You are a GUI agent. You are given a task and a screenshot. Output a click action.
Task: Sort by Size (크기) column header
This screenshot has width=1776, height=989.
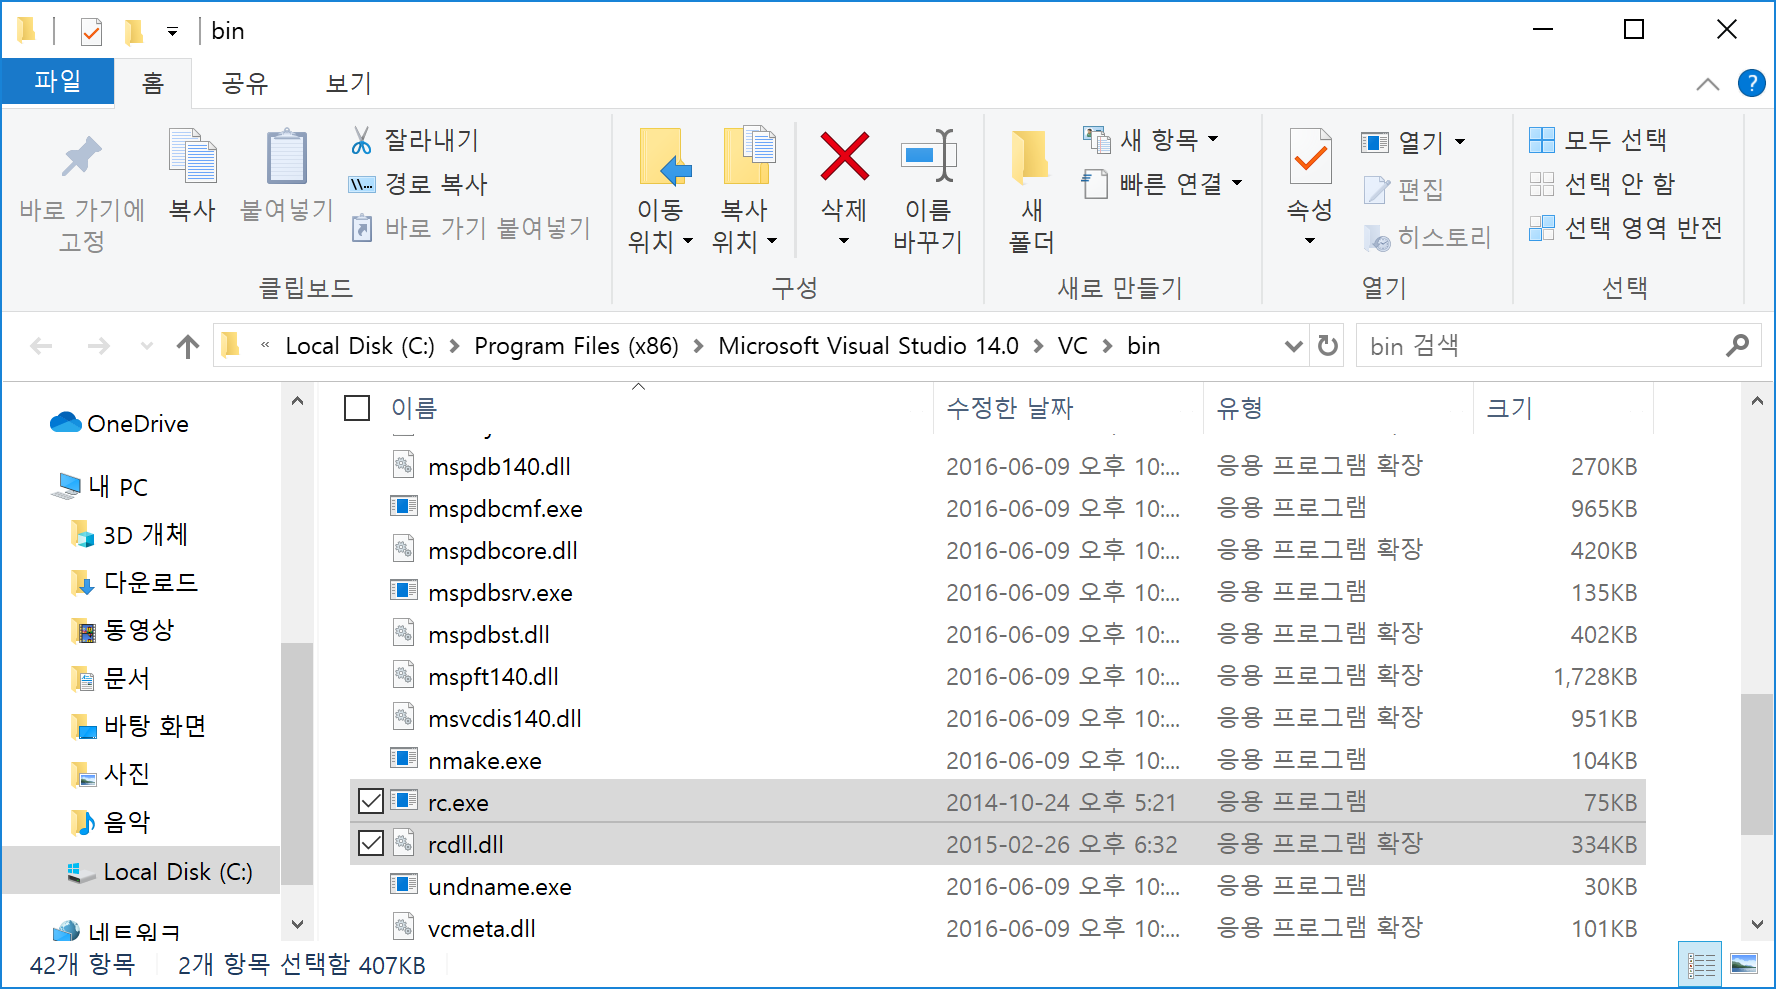coord(1509,408)
